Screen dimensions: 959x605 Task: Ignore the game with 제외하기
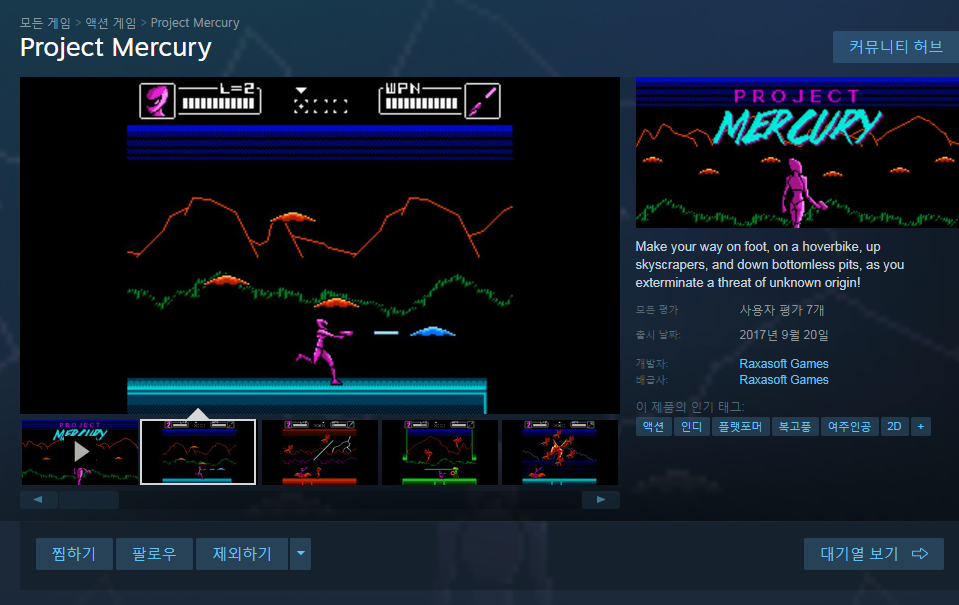click(242, 554)
